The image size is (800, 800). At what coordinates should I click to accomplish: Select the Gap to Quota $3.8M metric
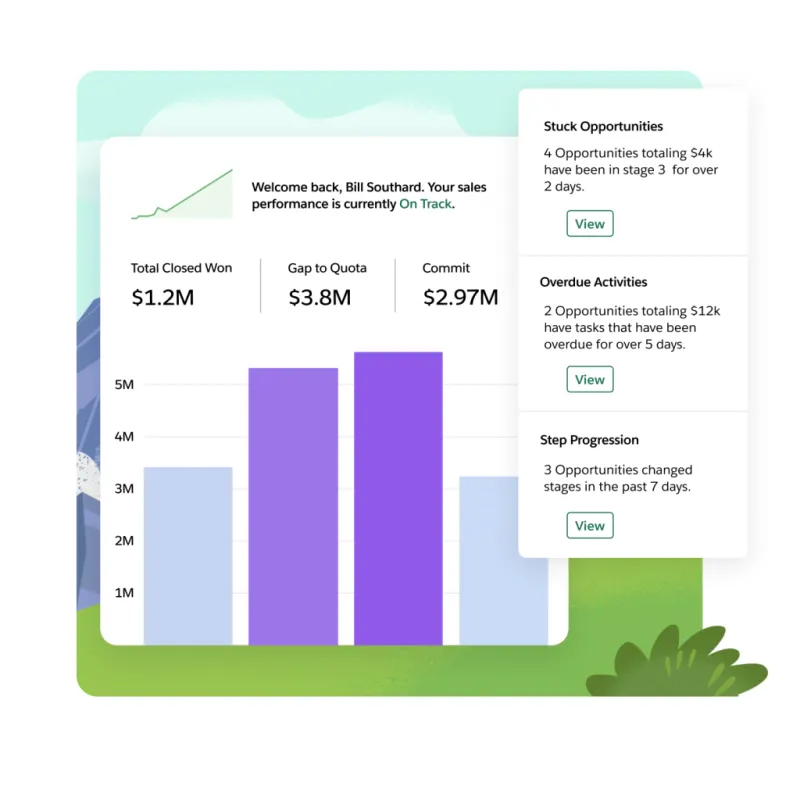click(327, 285)
